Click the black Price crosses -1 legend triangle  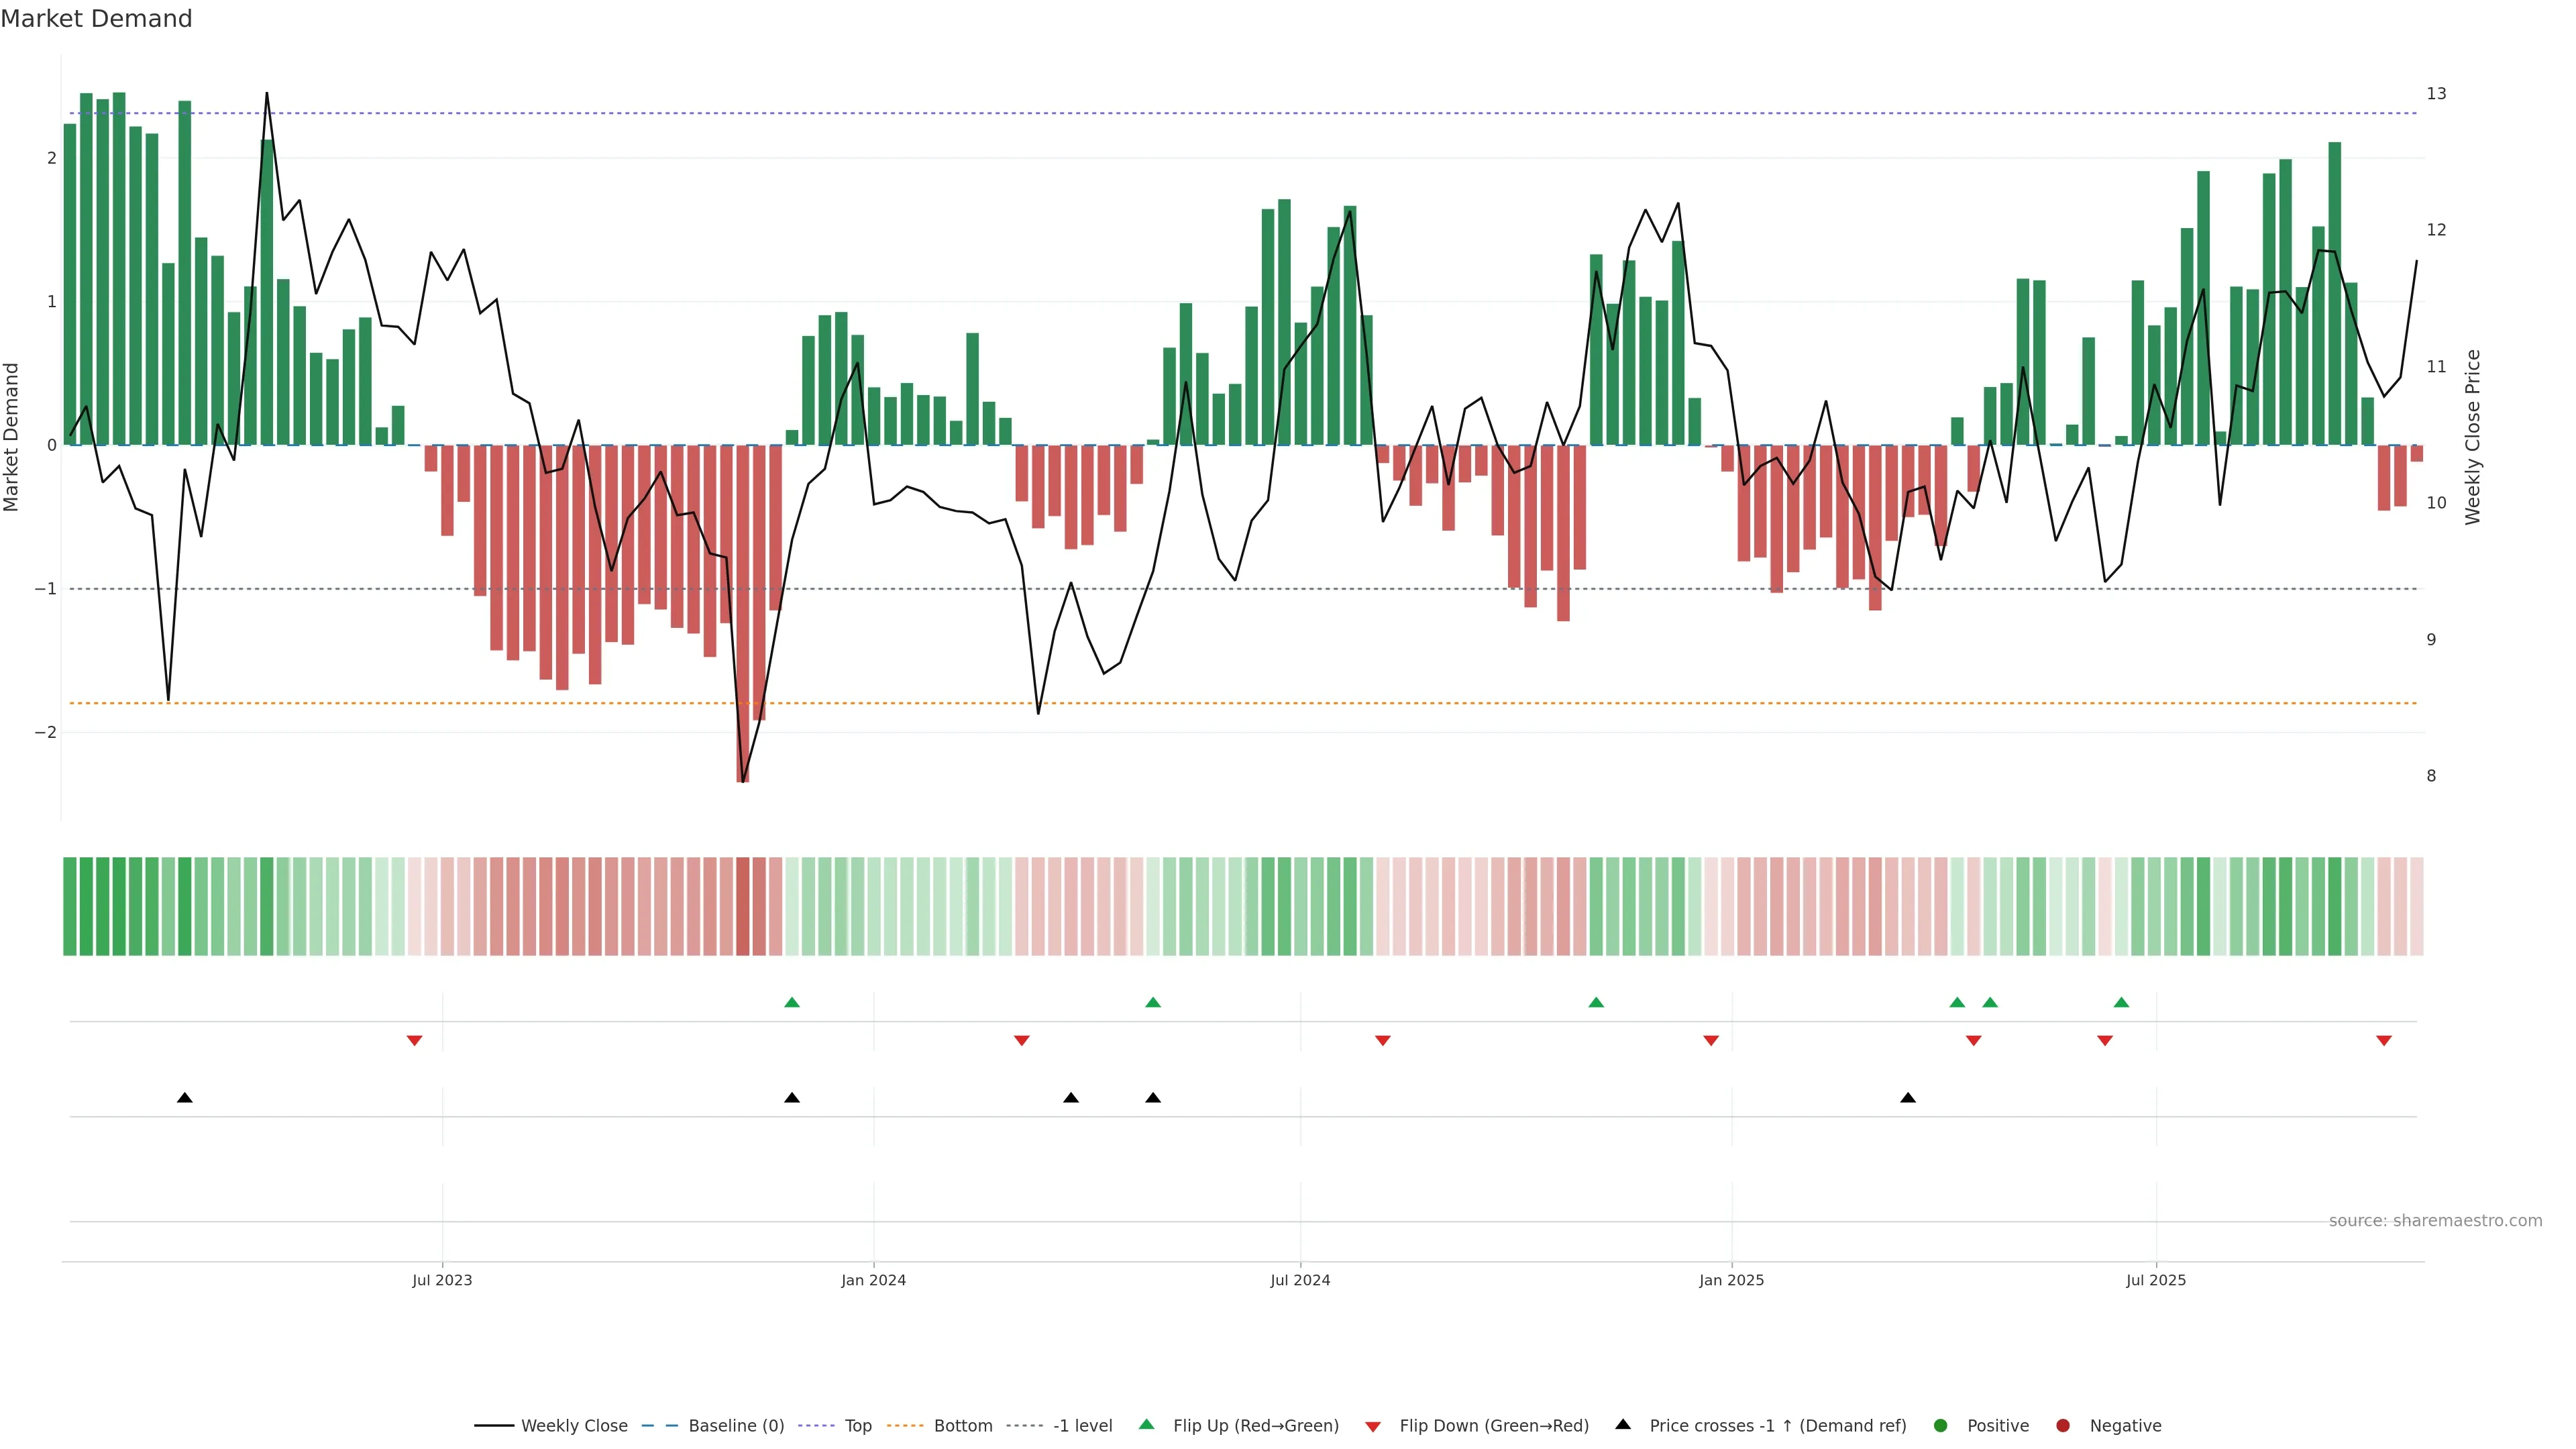pos(1623,1424)
